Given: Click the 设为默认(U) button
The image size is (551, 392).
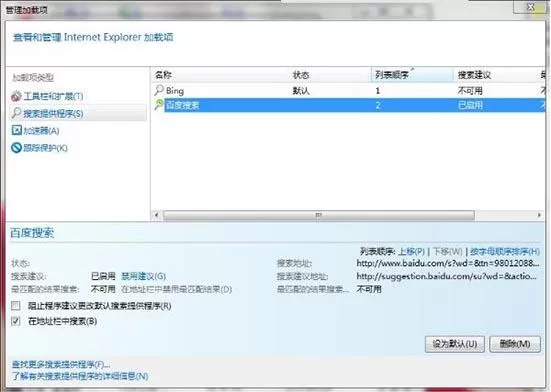Looking at the screenshot, I should coord(455,344).
